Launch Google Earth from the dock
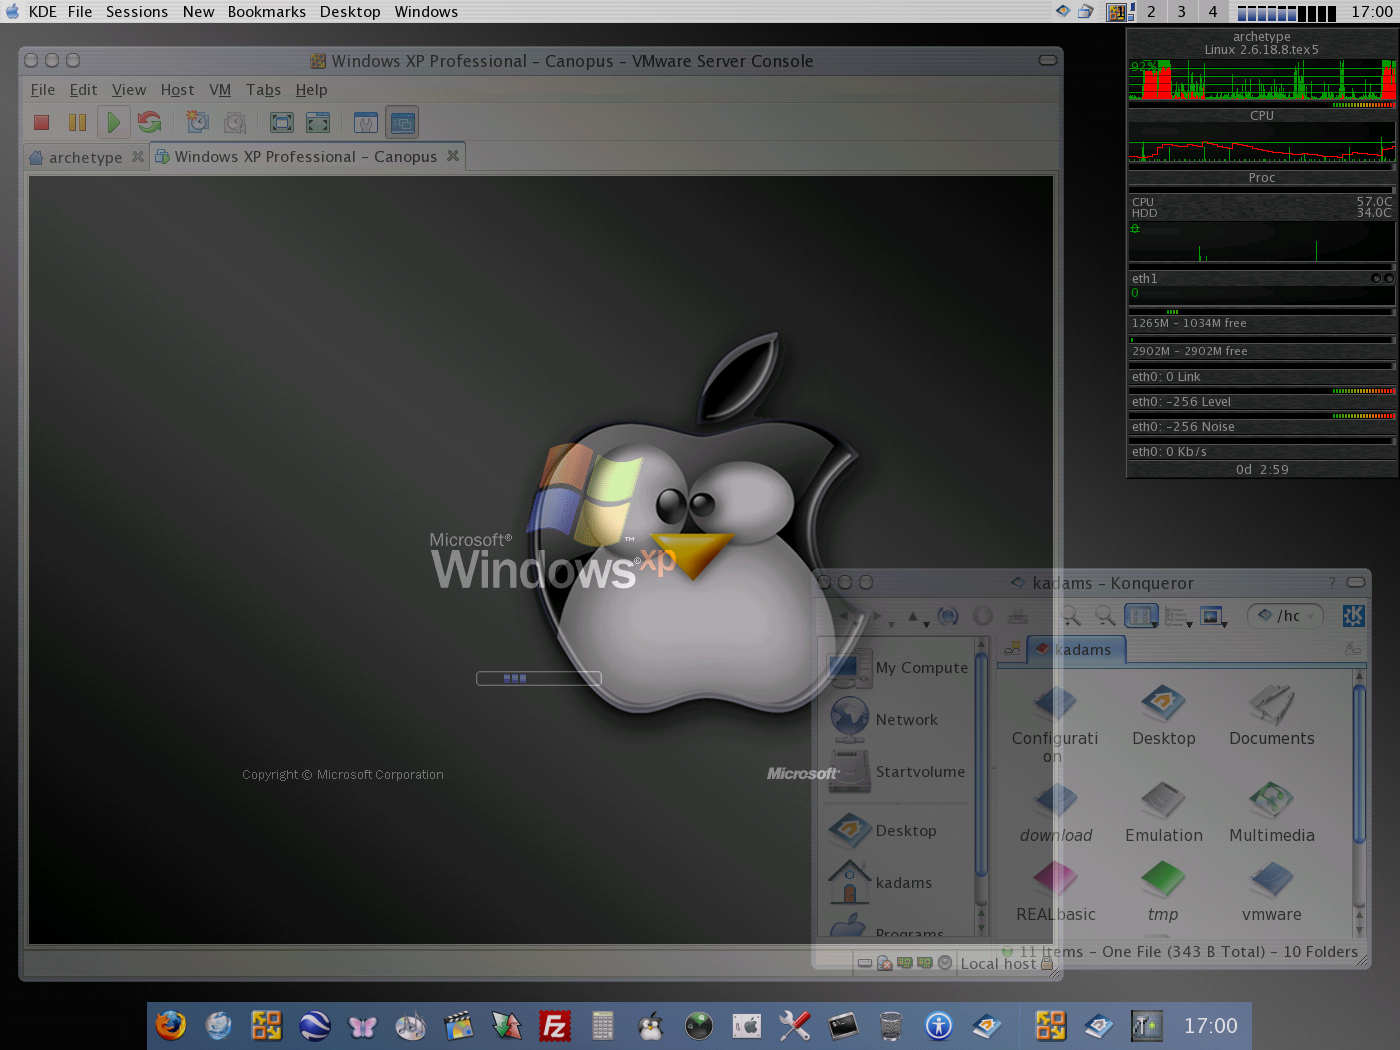This screenshot has width=1400, height=1050. [315, 1025]
